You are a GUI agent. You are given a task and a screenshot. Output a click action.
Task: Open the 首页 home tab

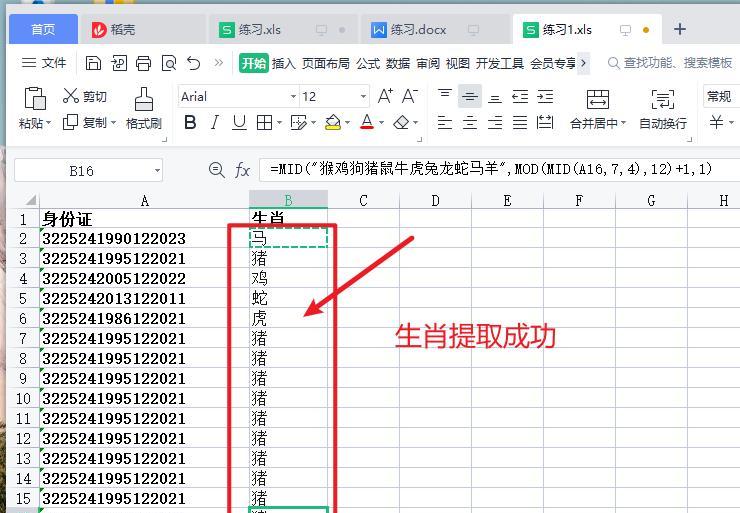43,30
